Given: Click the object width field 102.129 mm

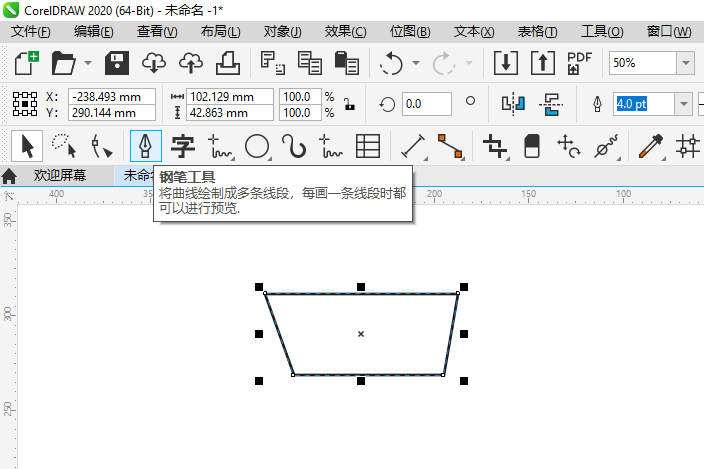Looking at the screenshot, I should [229, 96].
